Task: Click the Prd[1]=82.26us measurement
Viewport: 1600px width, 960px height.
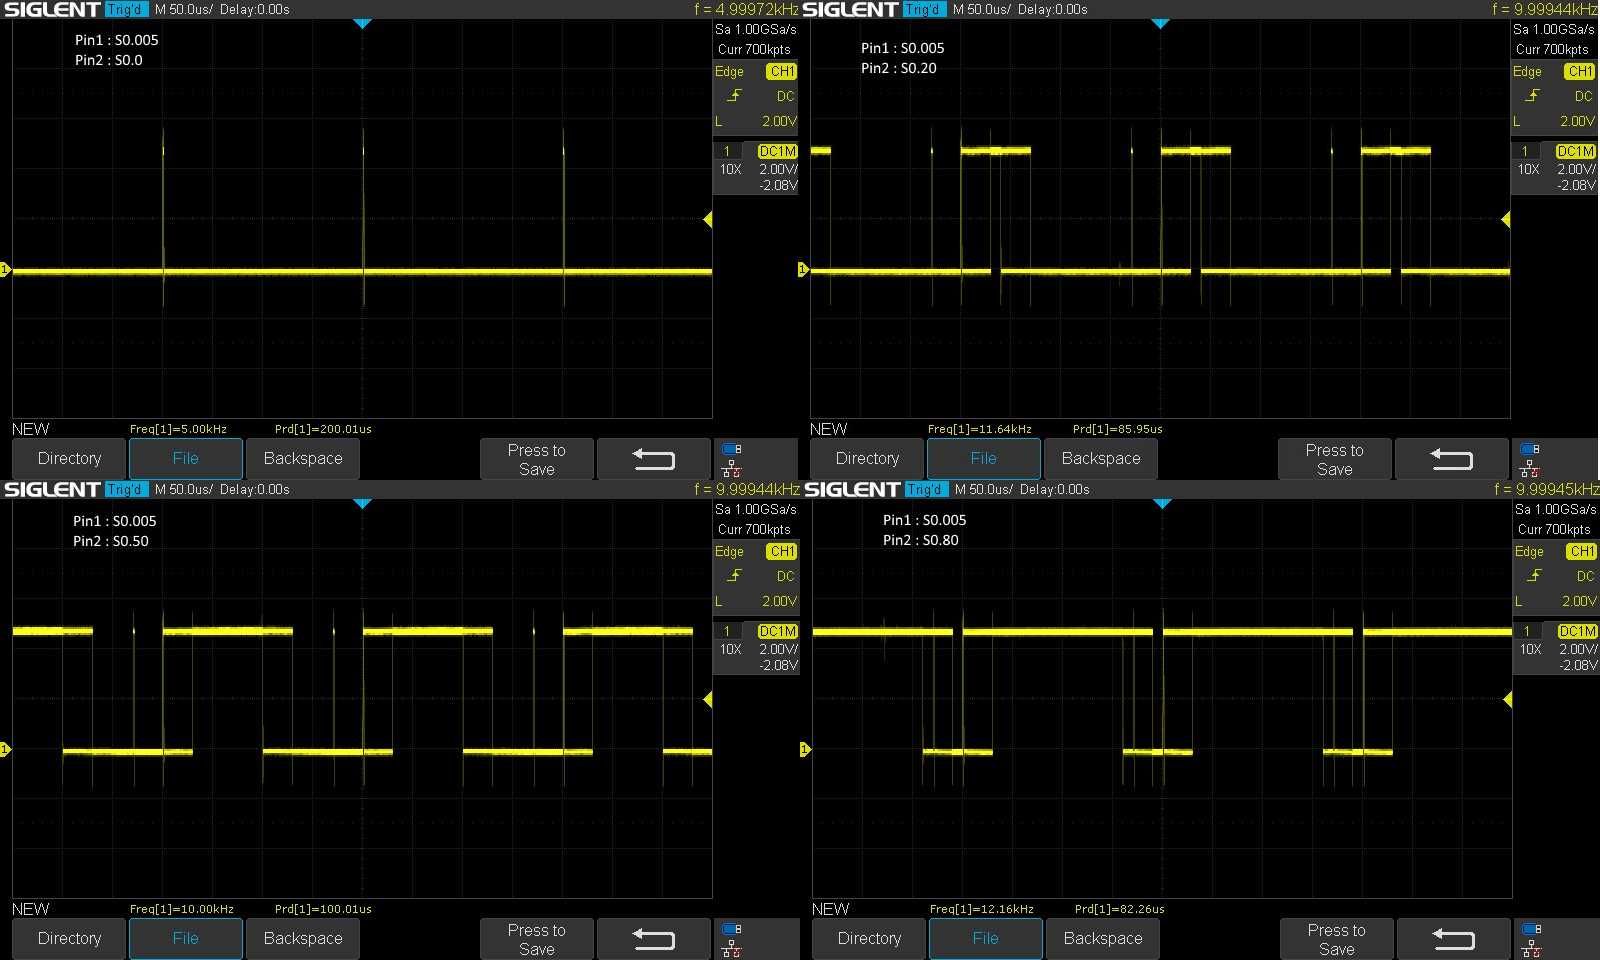Action: 1120,909
